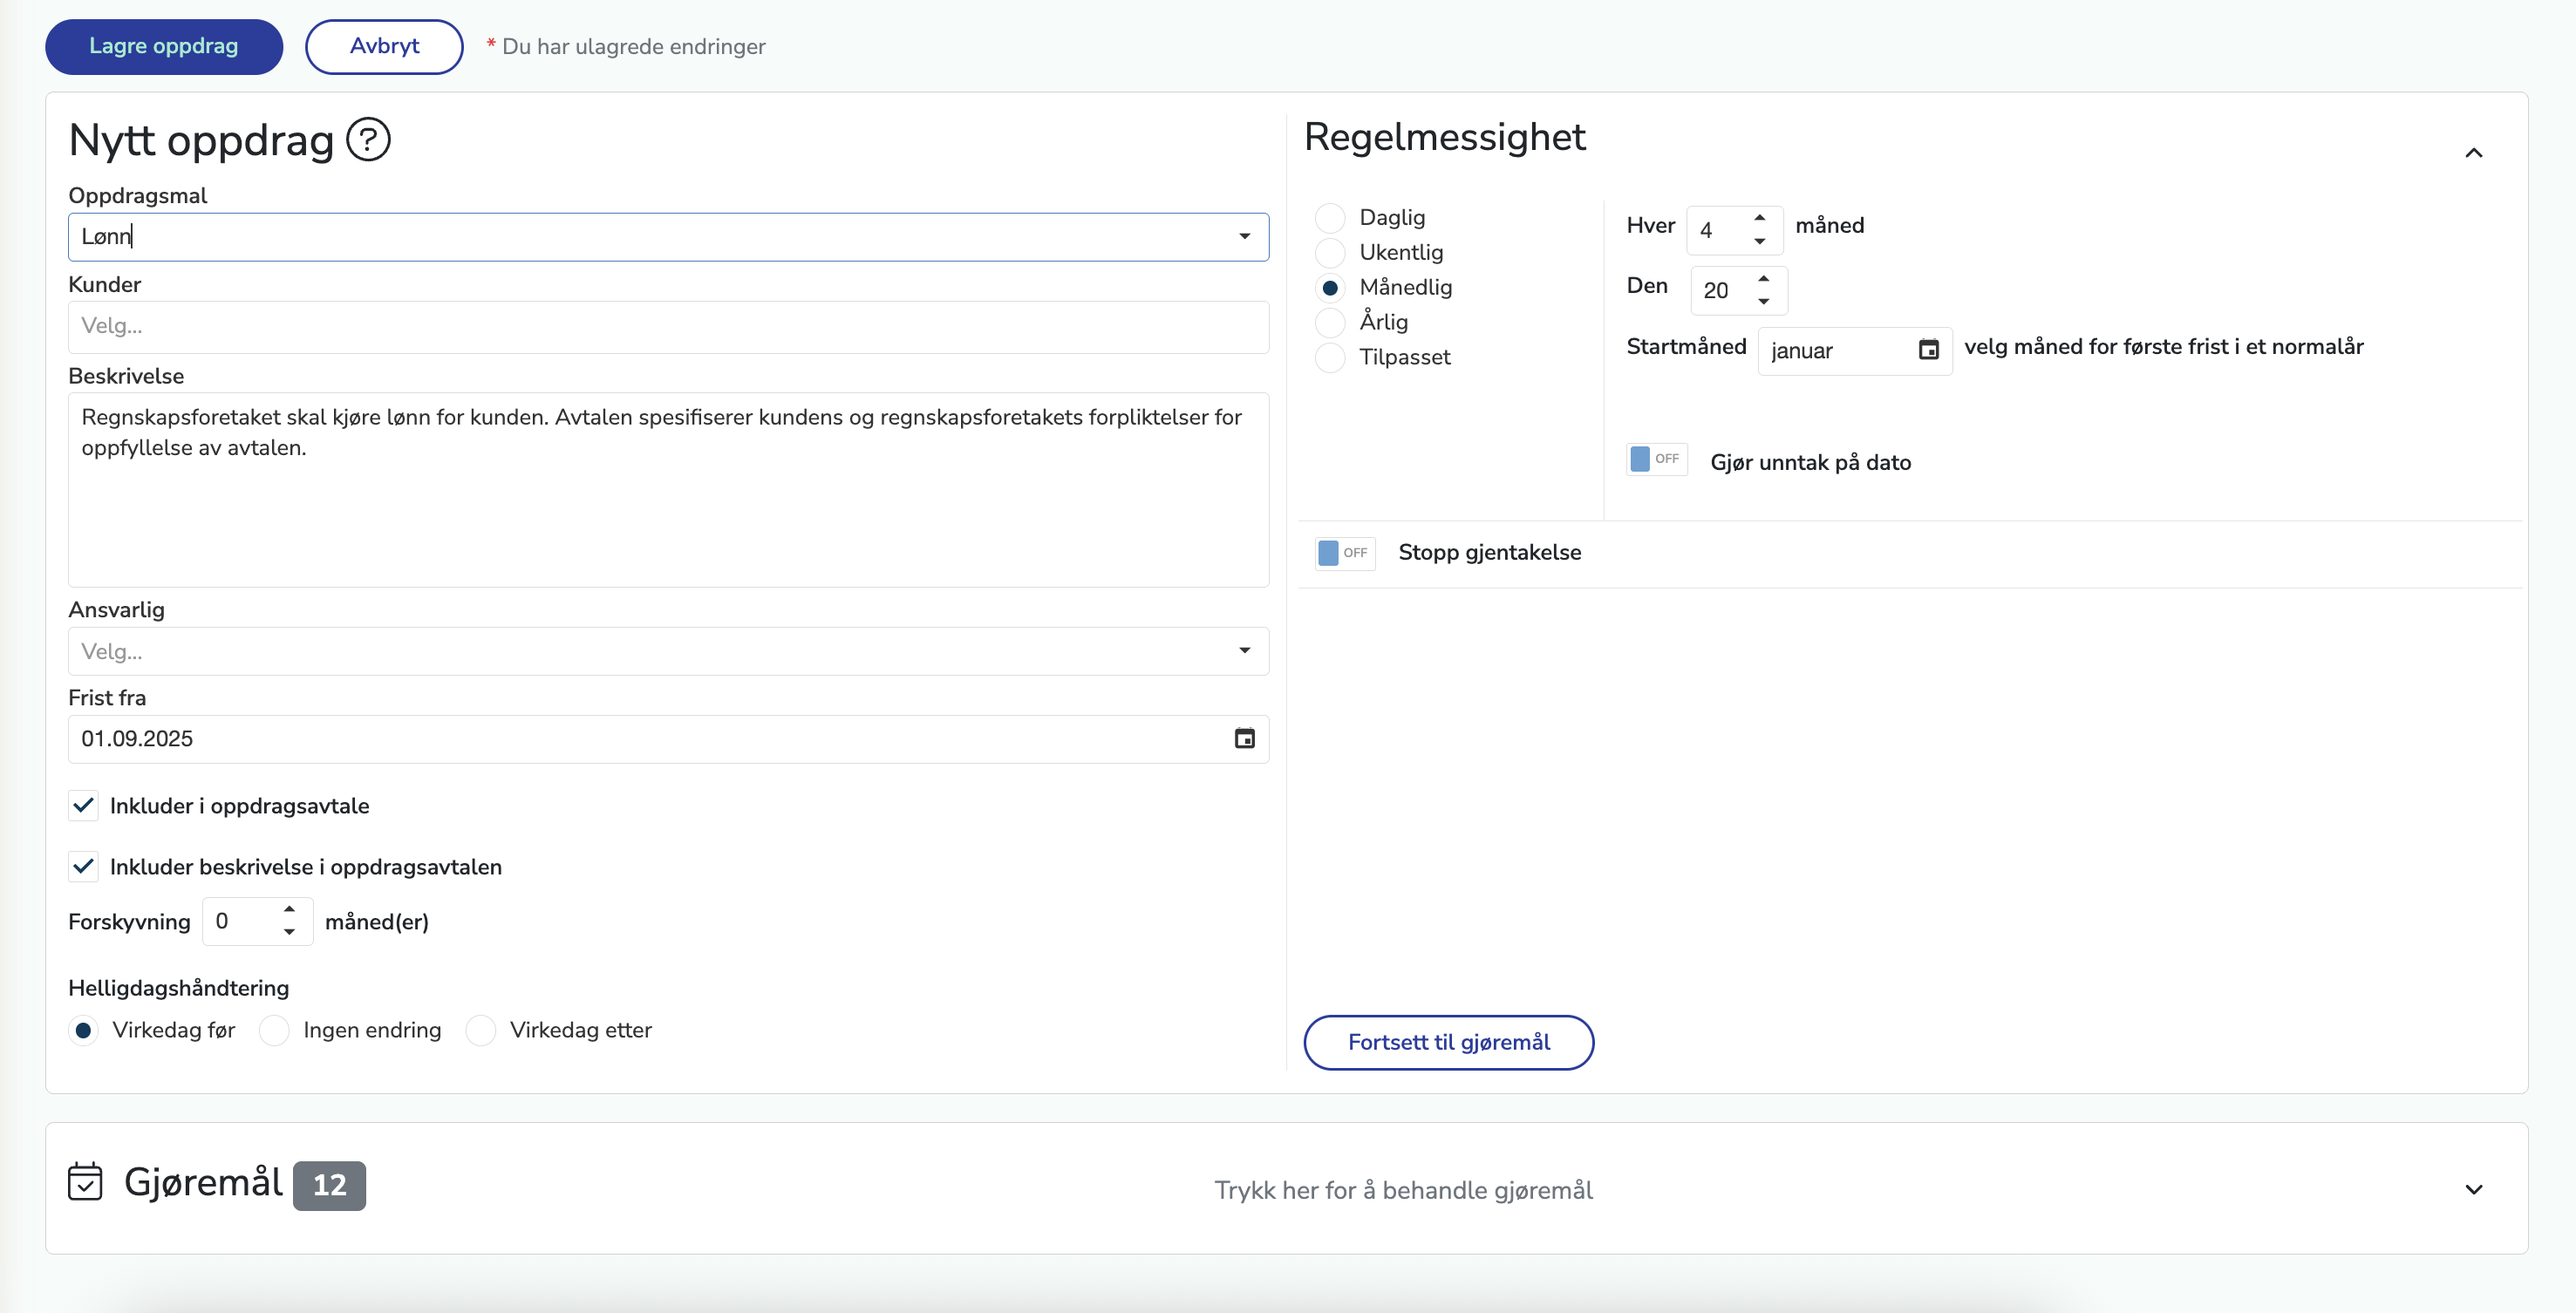The image size is (2576, 1313).
Task: Click the Gjøremål count badge 12
Action: pos(329,1185)
